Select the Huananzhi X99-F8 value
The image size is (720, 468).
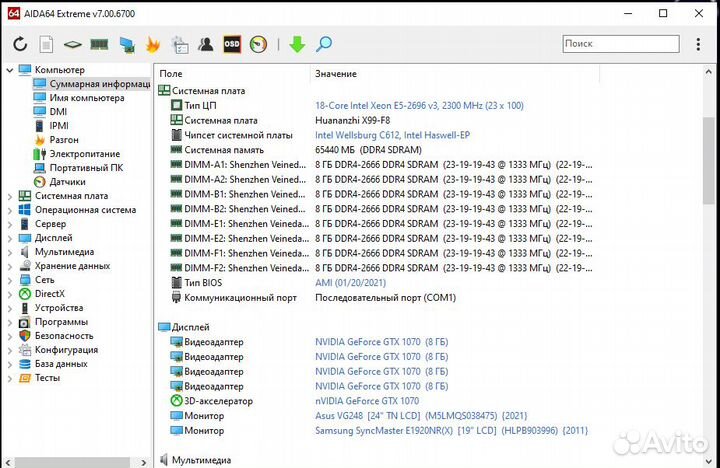point(353,120)
